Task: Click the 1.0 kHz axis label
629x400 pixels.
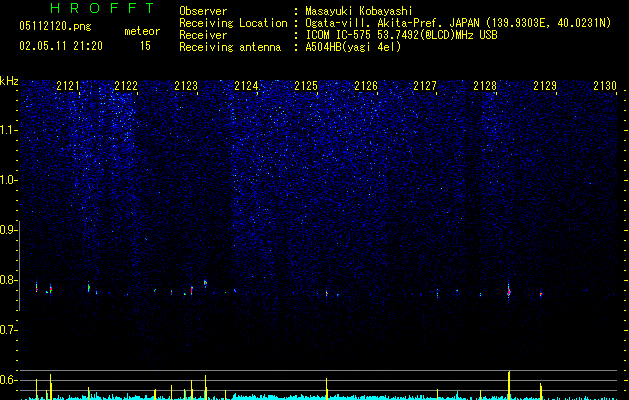Action: tap(9, 180)
